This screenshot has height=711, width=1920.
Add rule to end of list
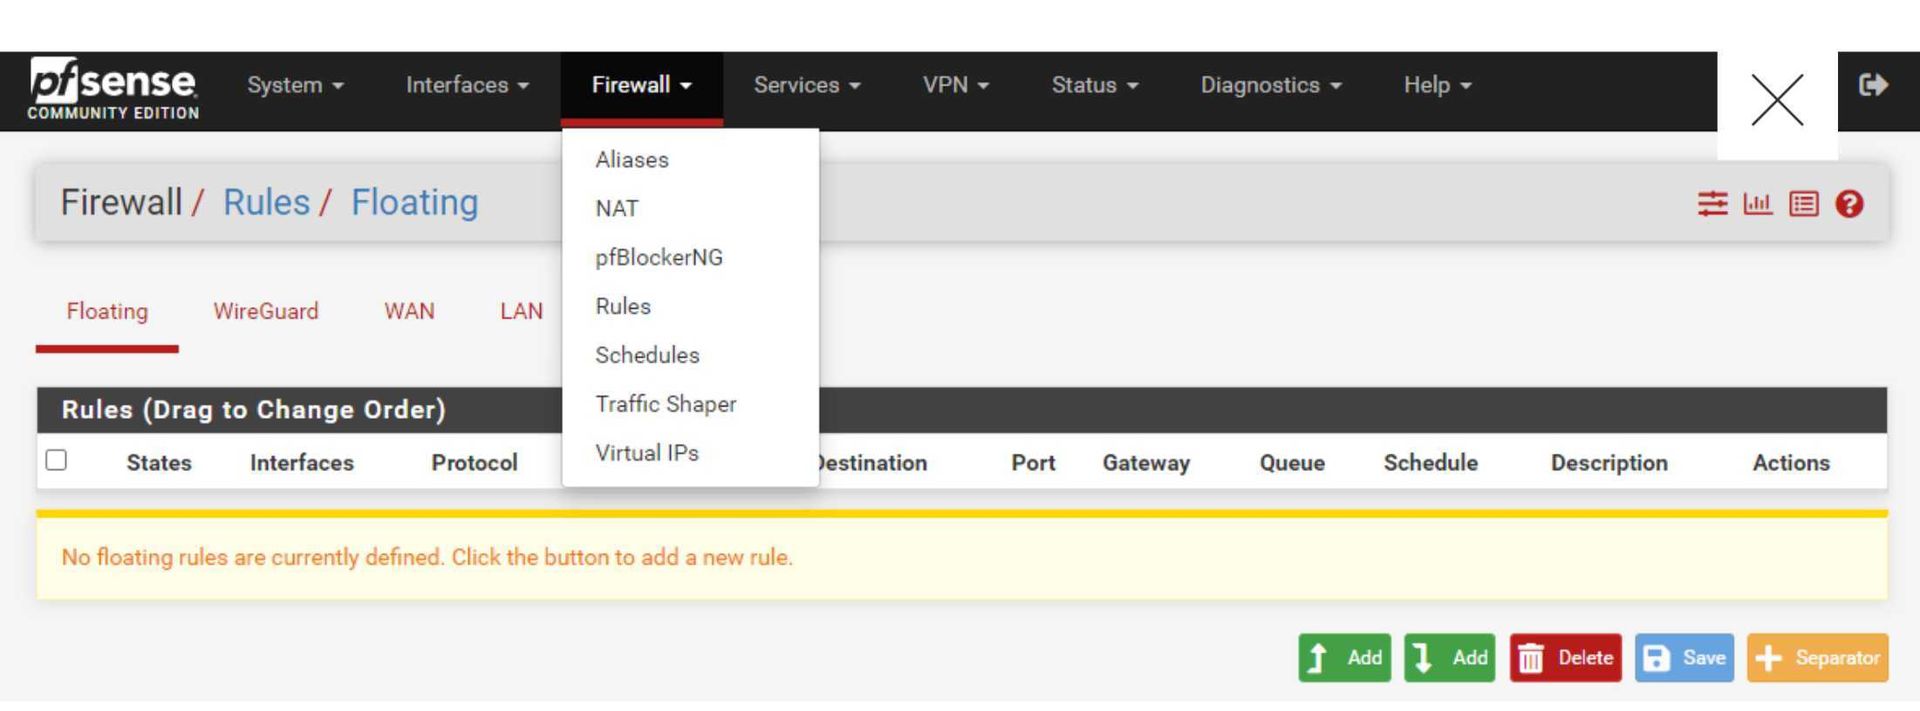(1449, 658)
